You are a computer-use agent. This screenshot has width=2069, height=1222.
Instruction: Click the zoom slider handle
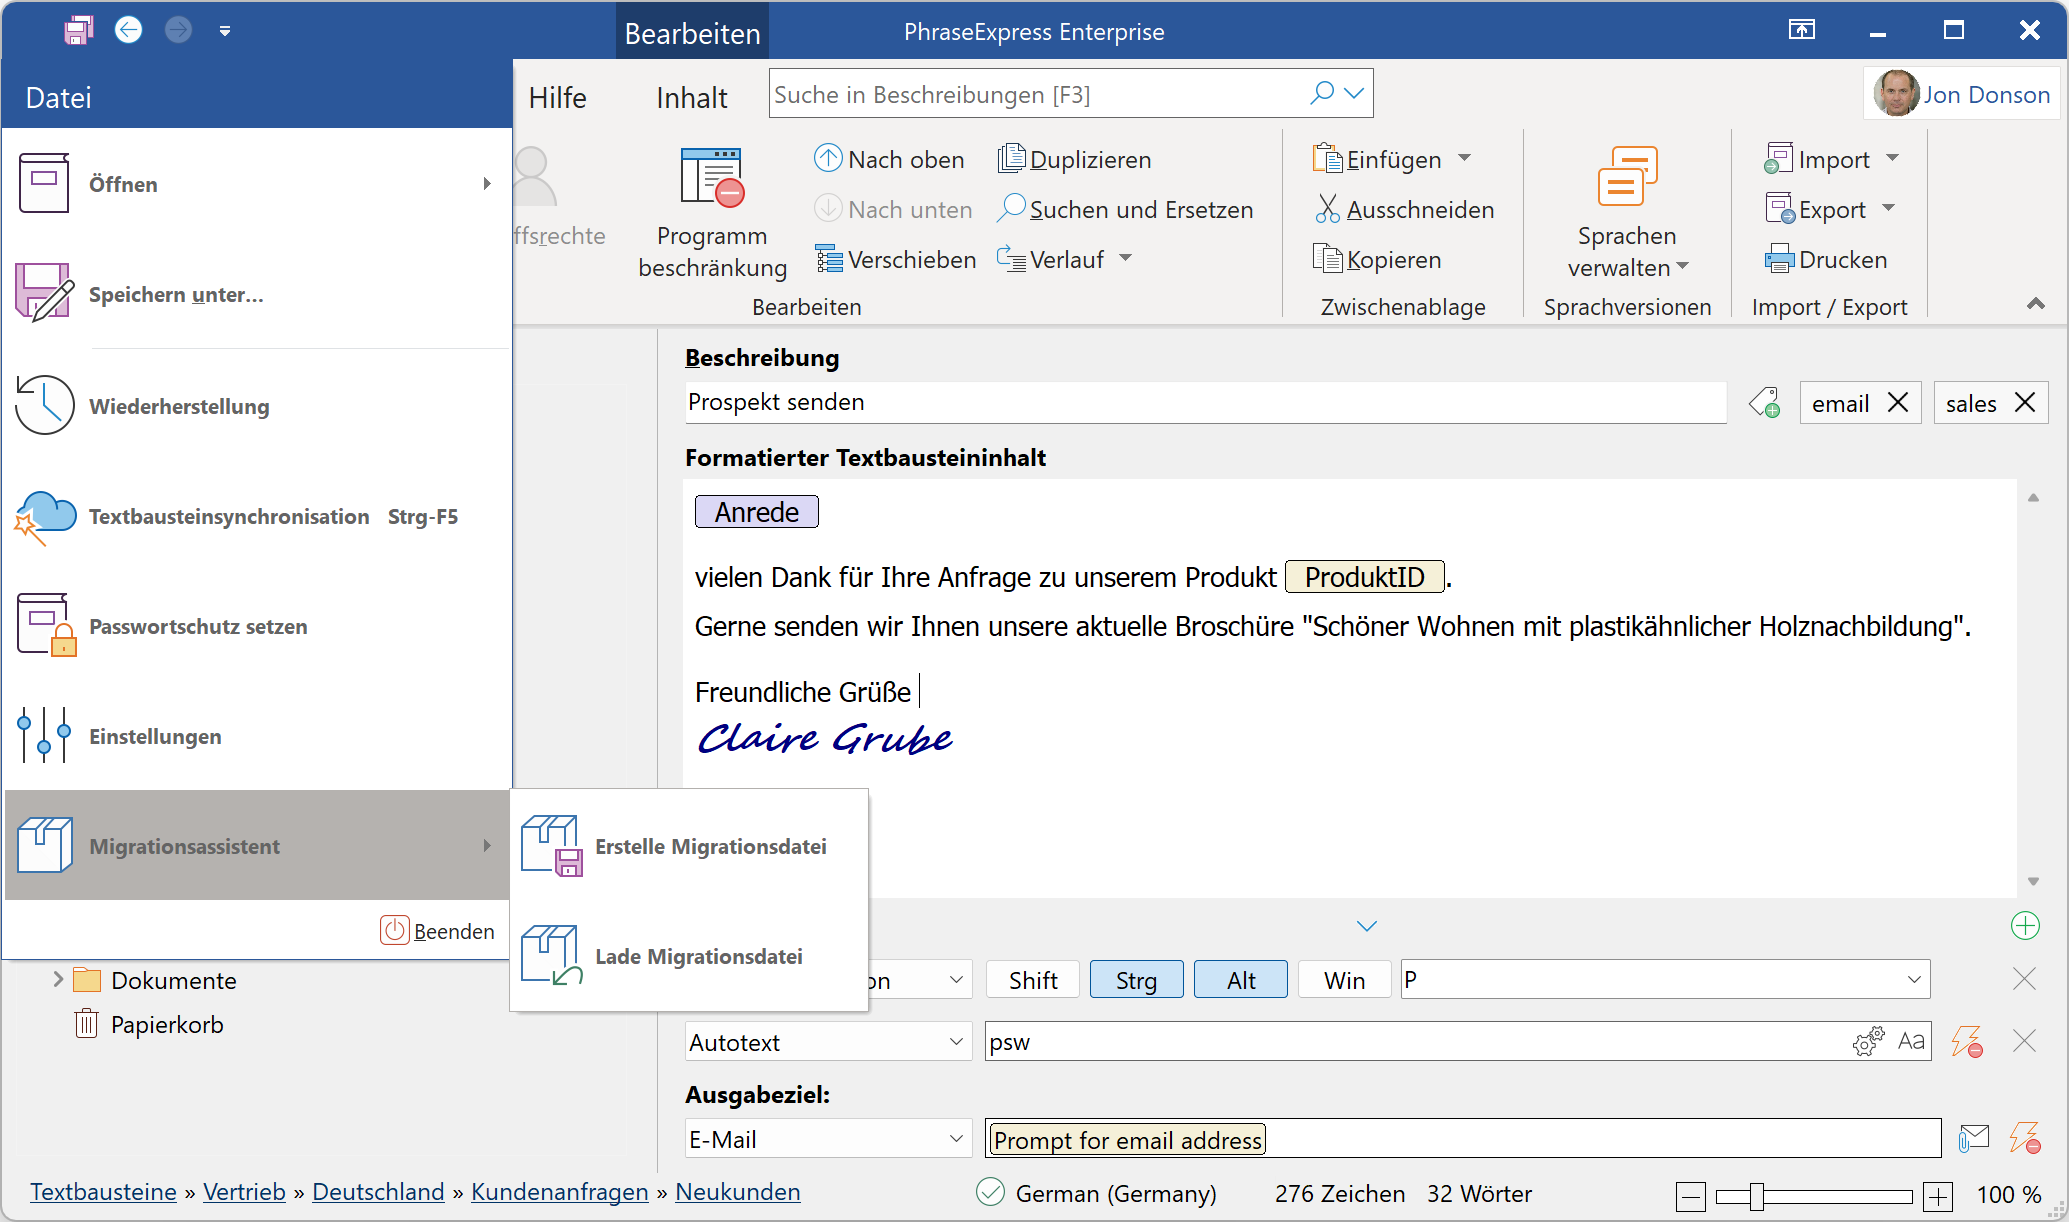(x=1756, y=1196)
